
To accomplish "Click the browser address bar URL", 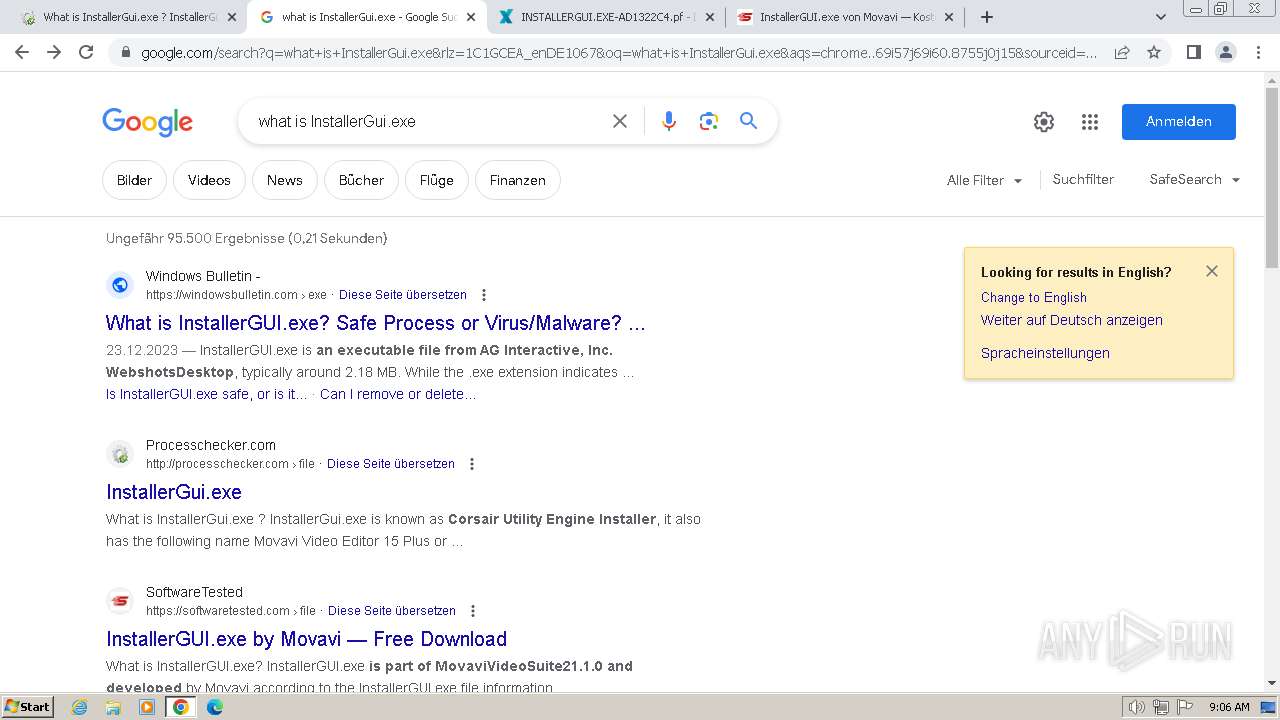I will pos(619,52).
